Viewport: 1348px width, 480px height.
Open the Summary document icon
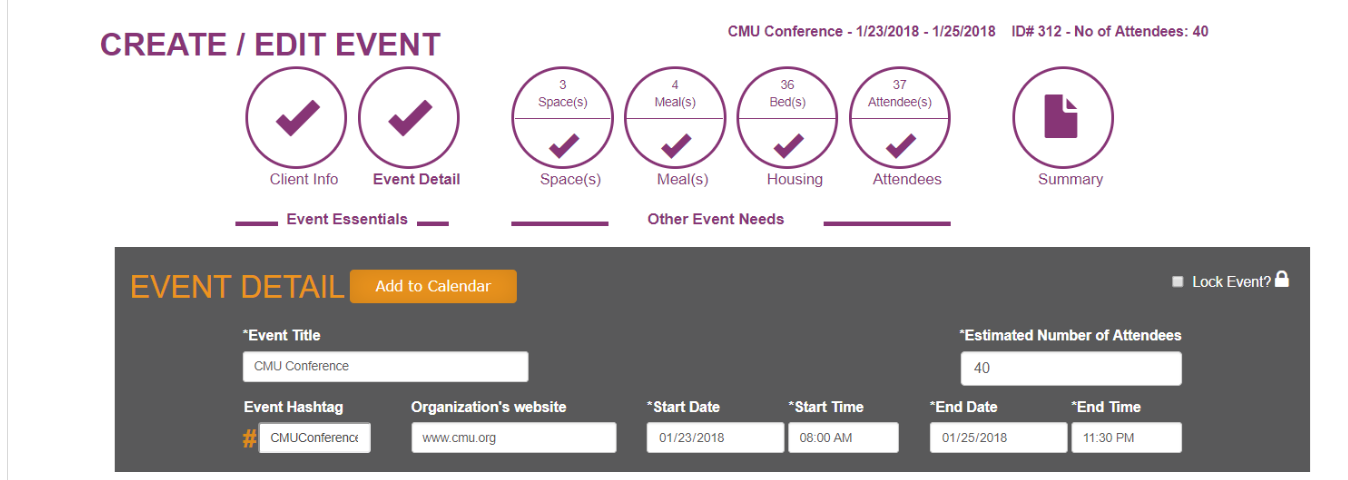coord(1062,117)
